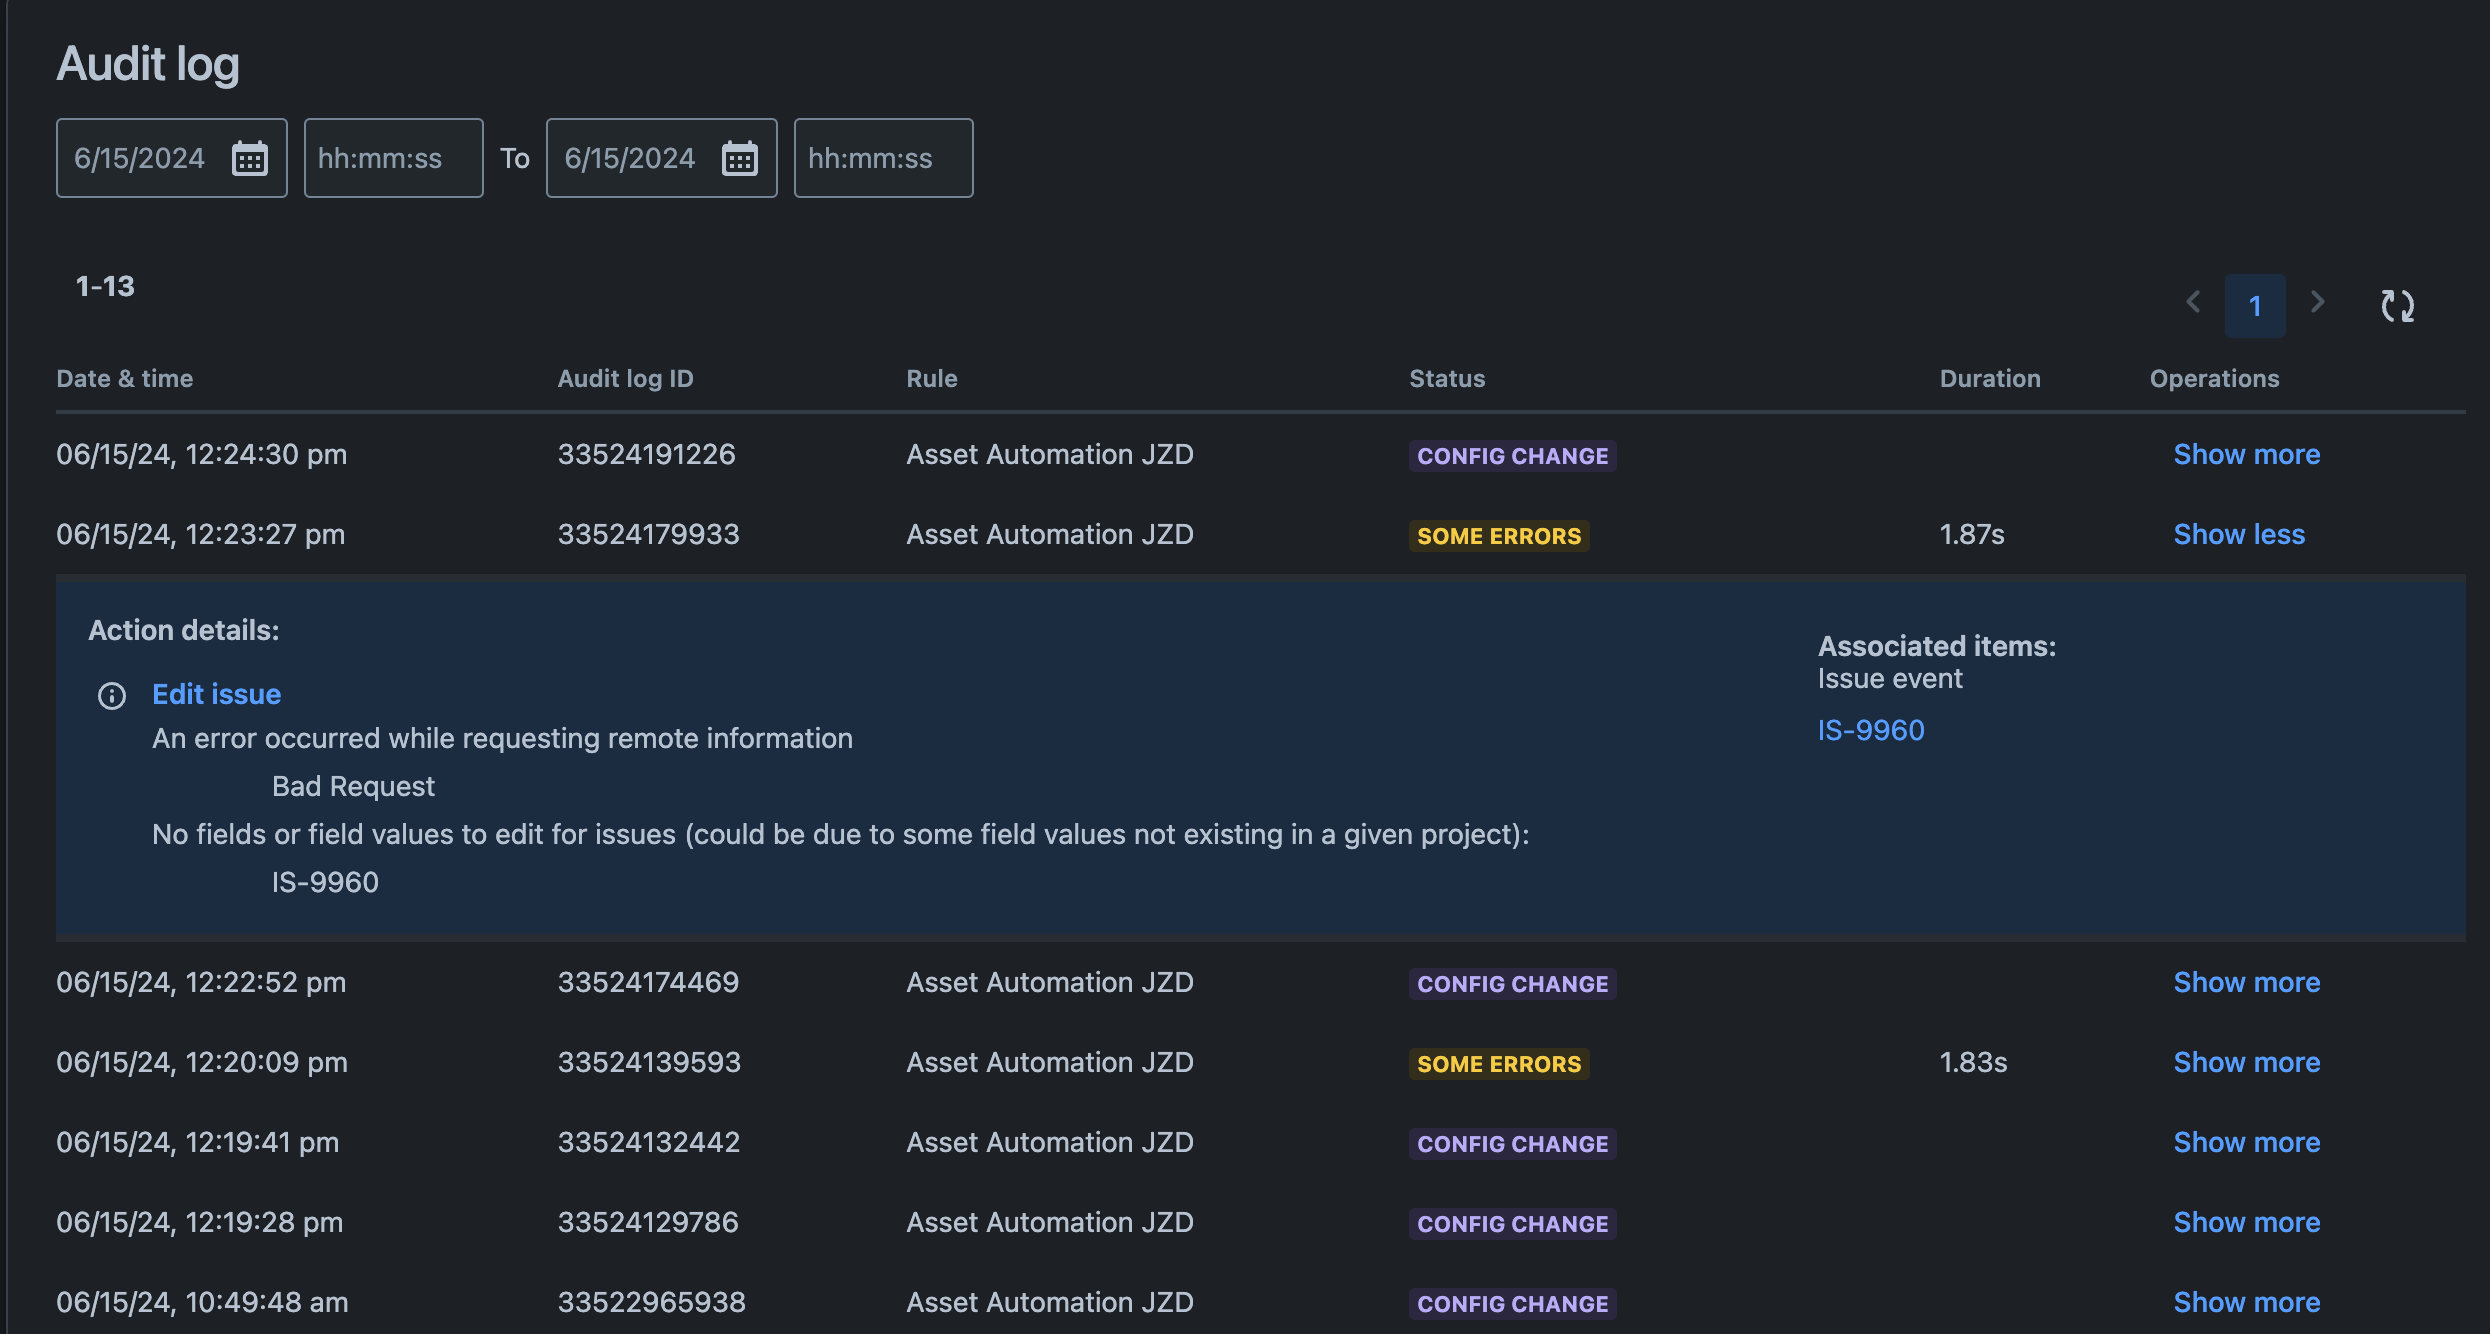Screen dimensions: 2490x1334
Task: Expand Show more for entry 33524139593
Action: pos(2246,1062)
